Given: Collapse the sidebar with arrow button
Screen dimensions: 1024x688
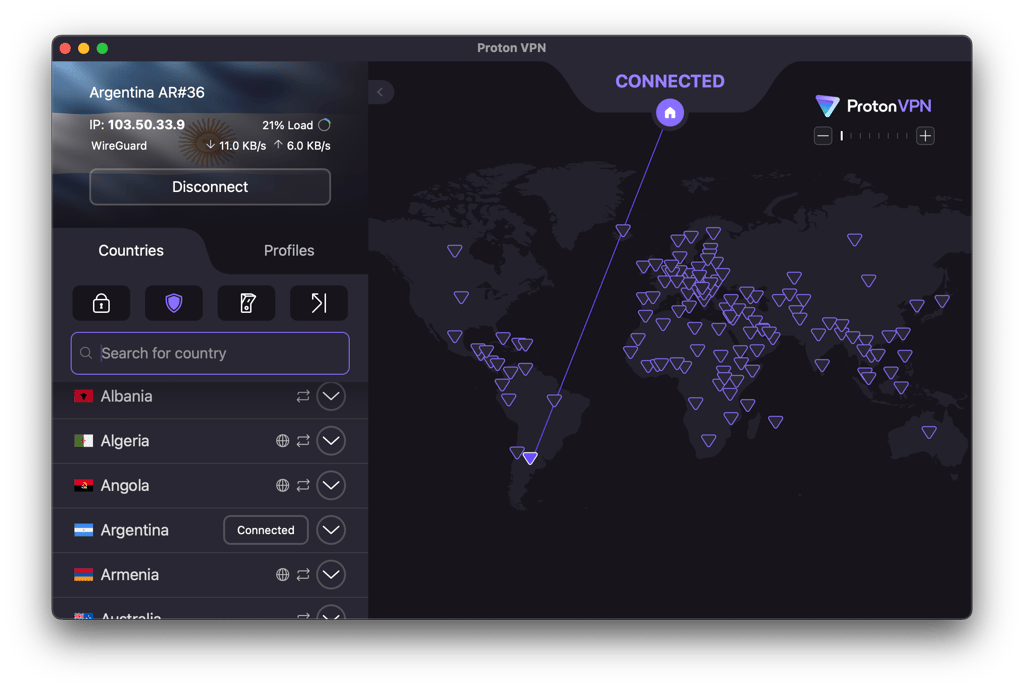Looking at the screenshot, I should [381, 92].
